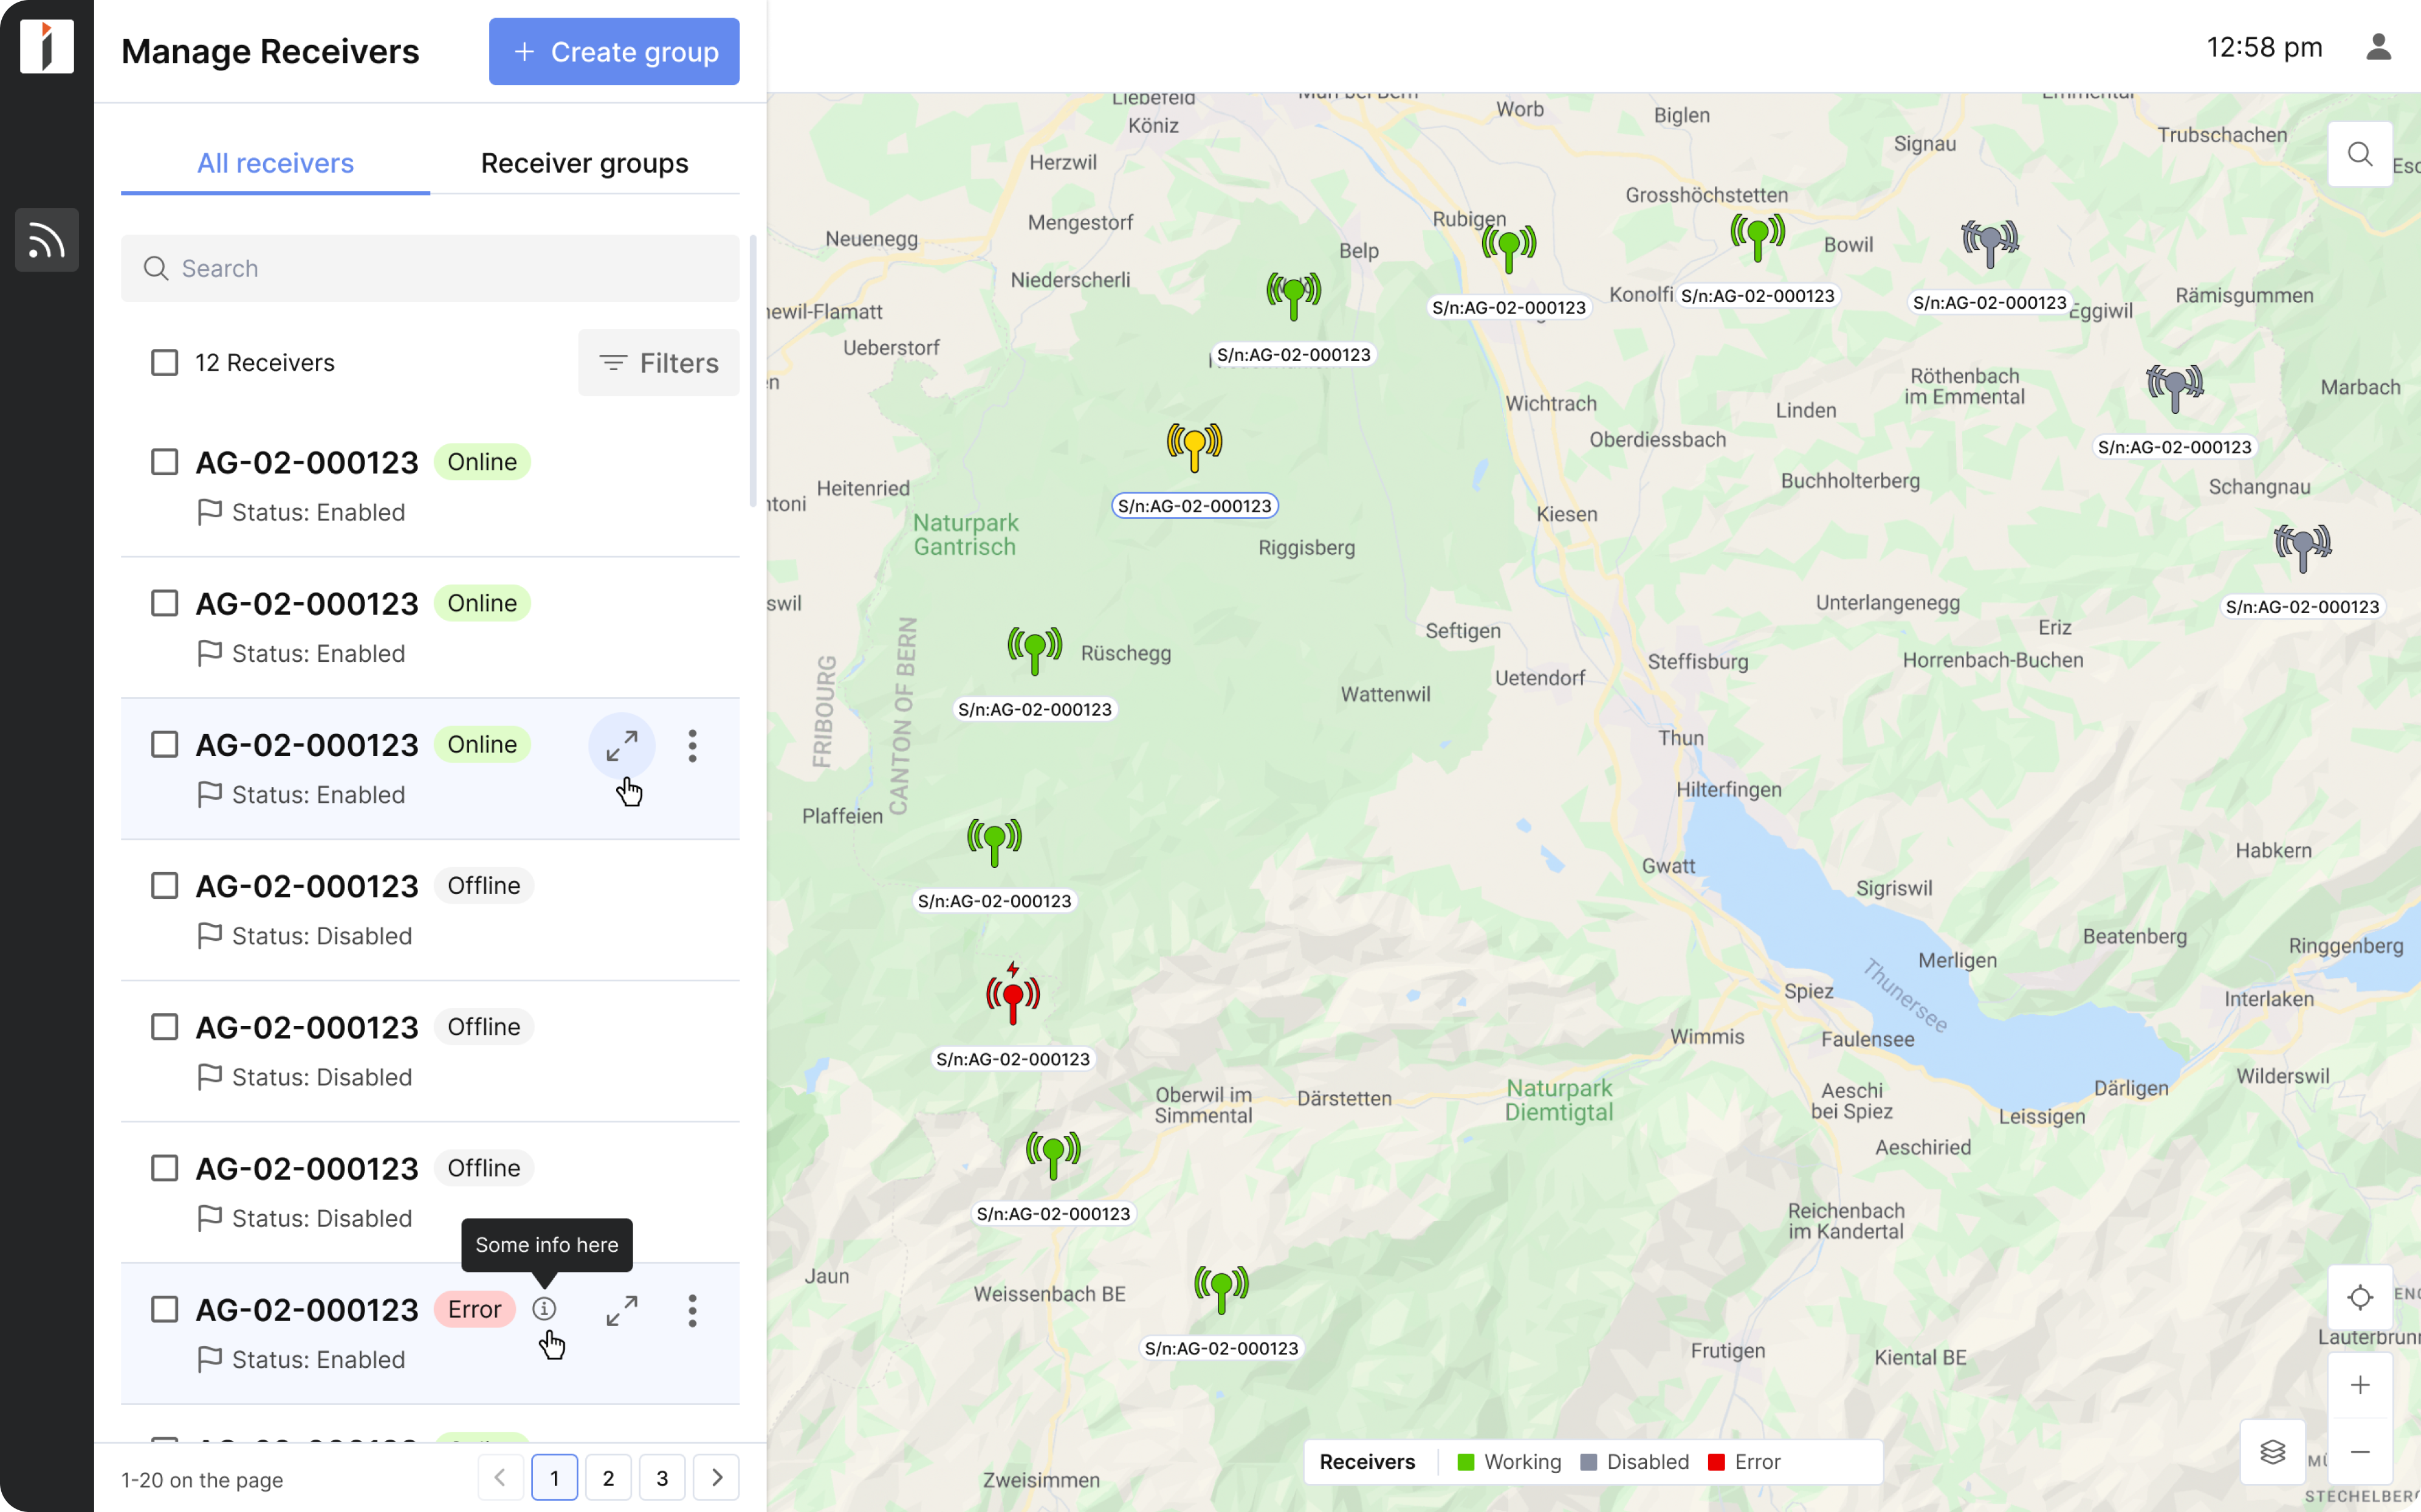Select the All receivers tab
Viewport: 2421px width, 1512px height.
tap(275, 163)
